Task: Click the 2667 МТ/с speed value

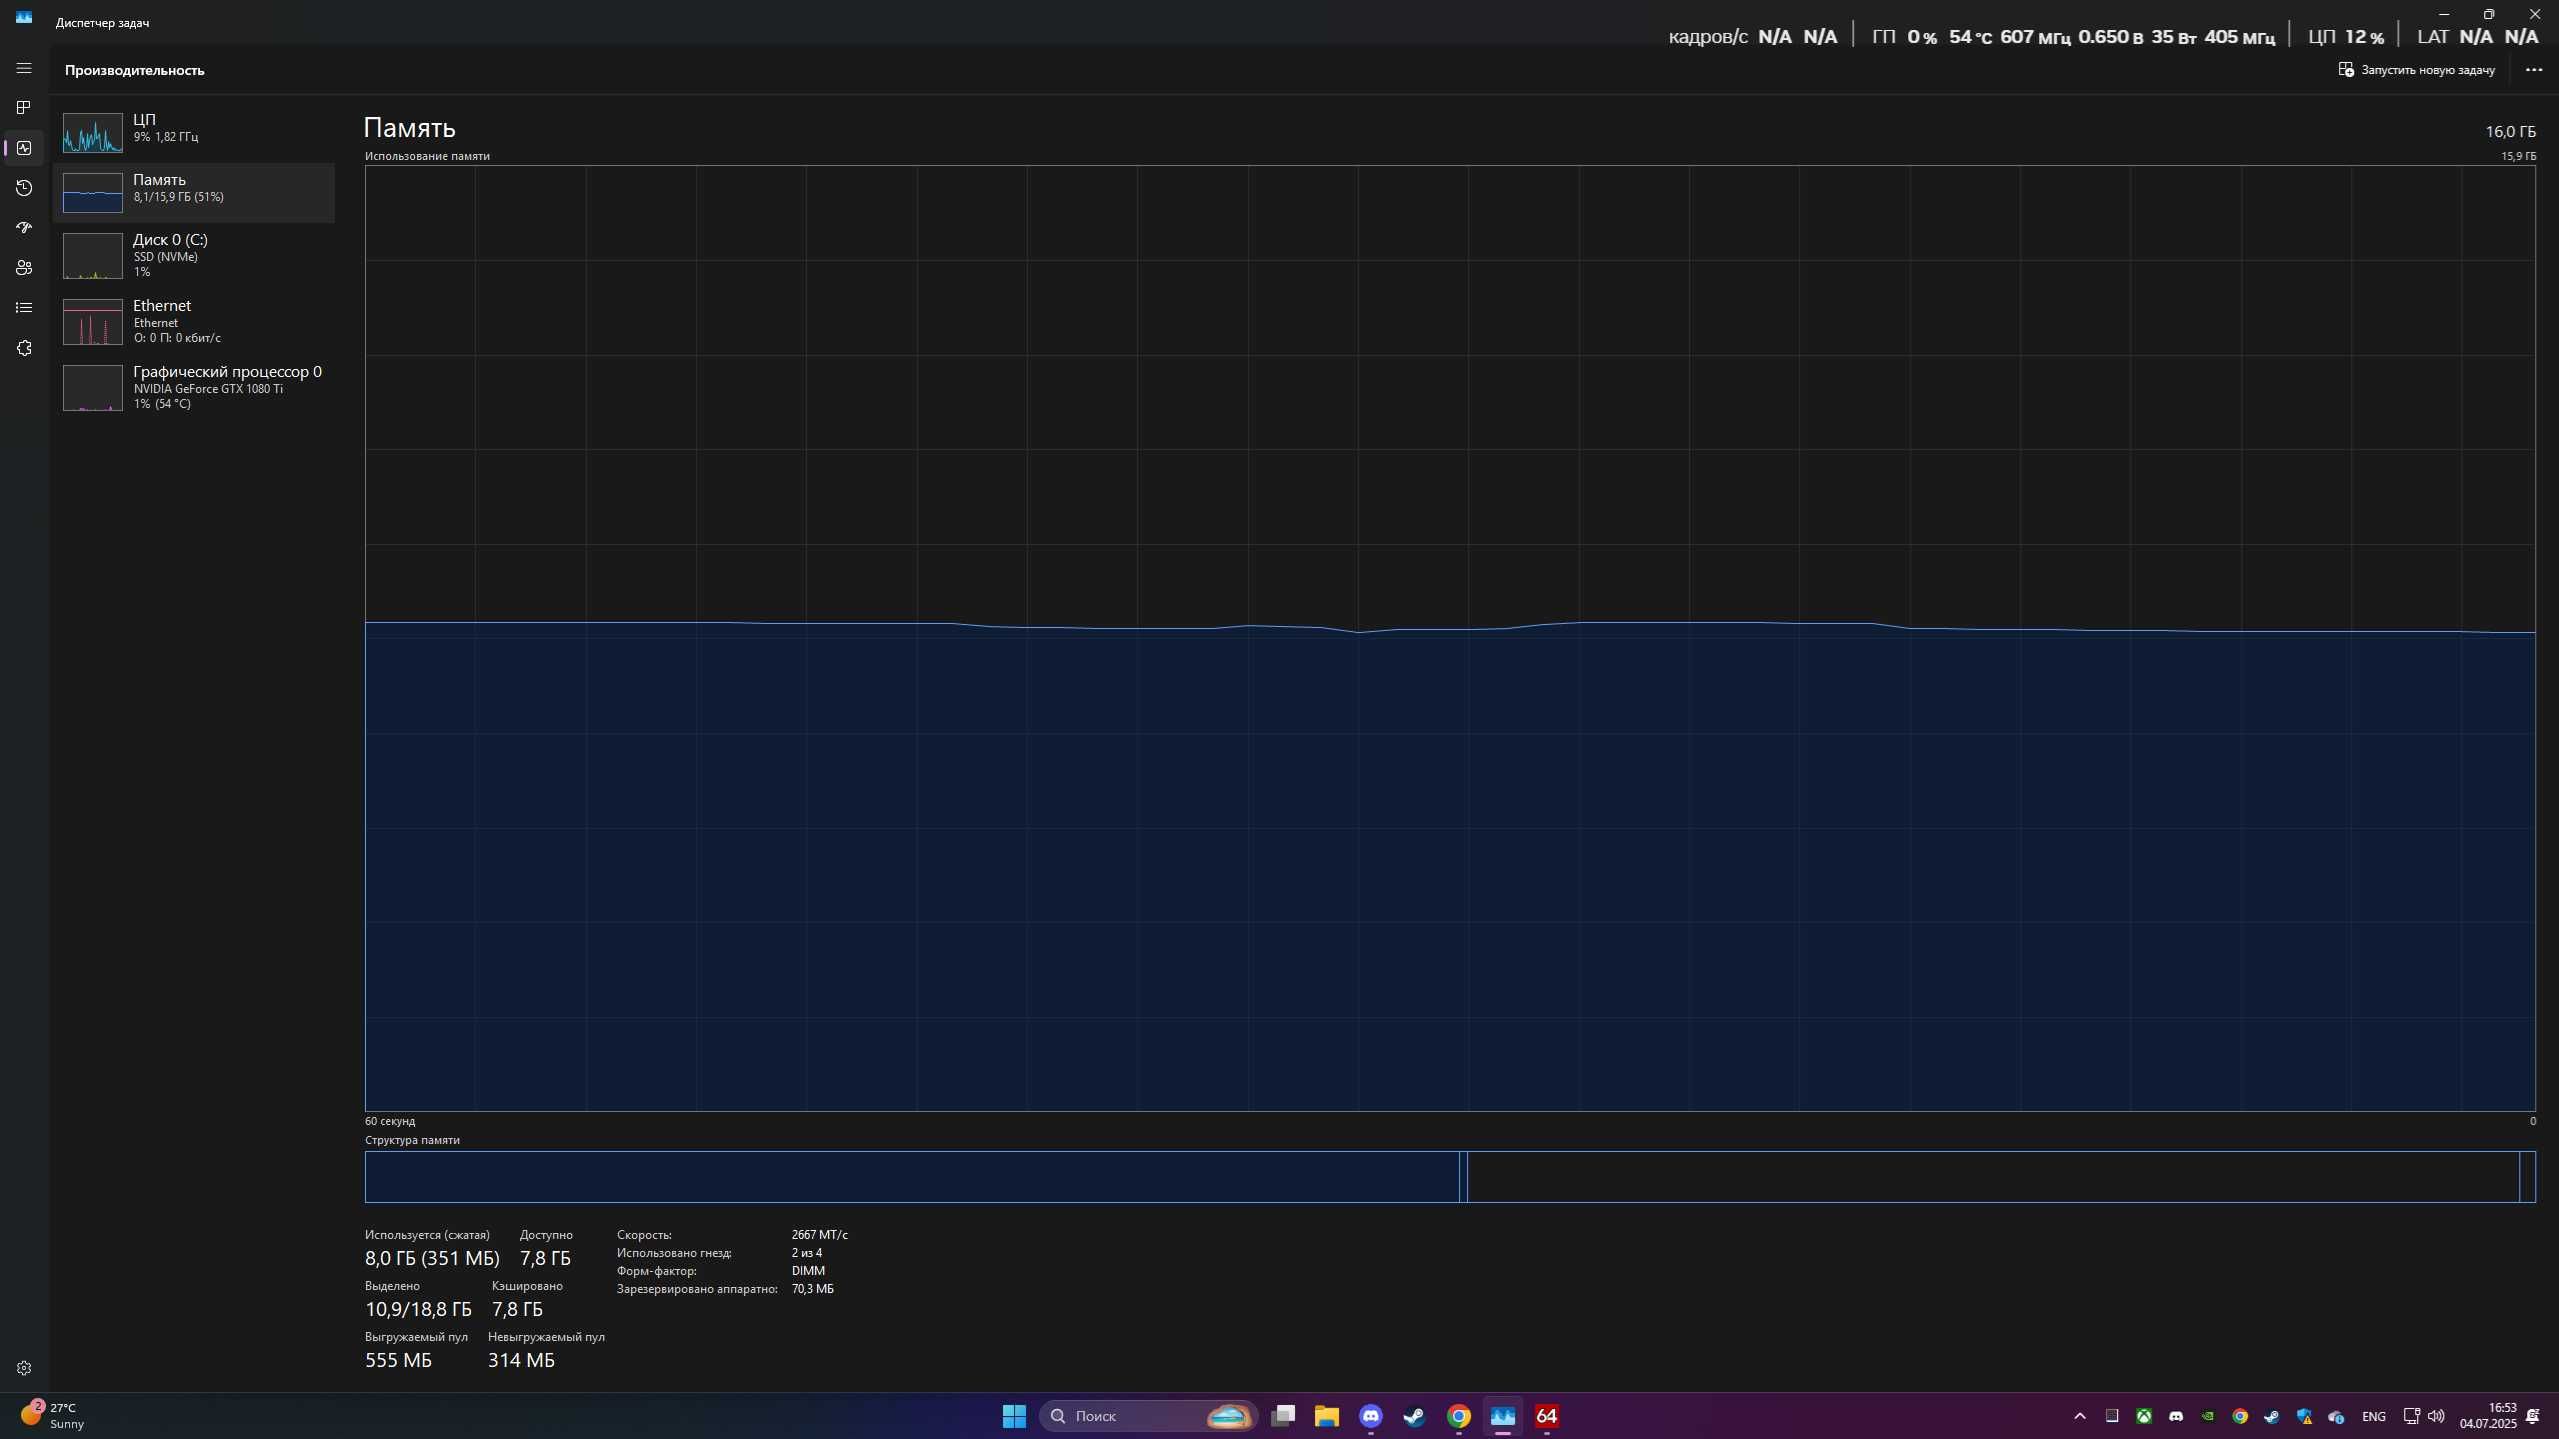Action: (x=819, y=1235)
